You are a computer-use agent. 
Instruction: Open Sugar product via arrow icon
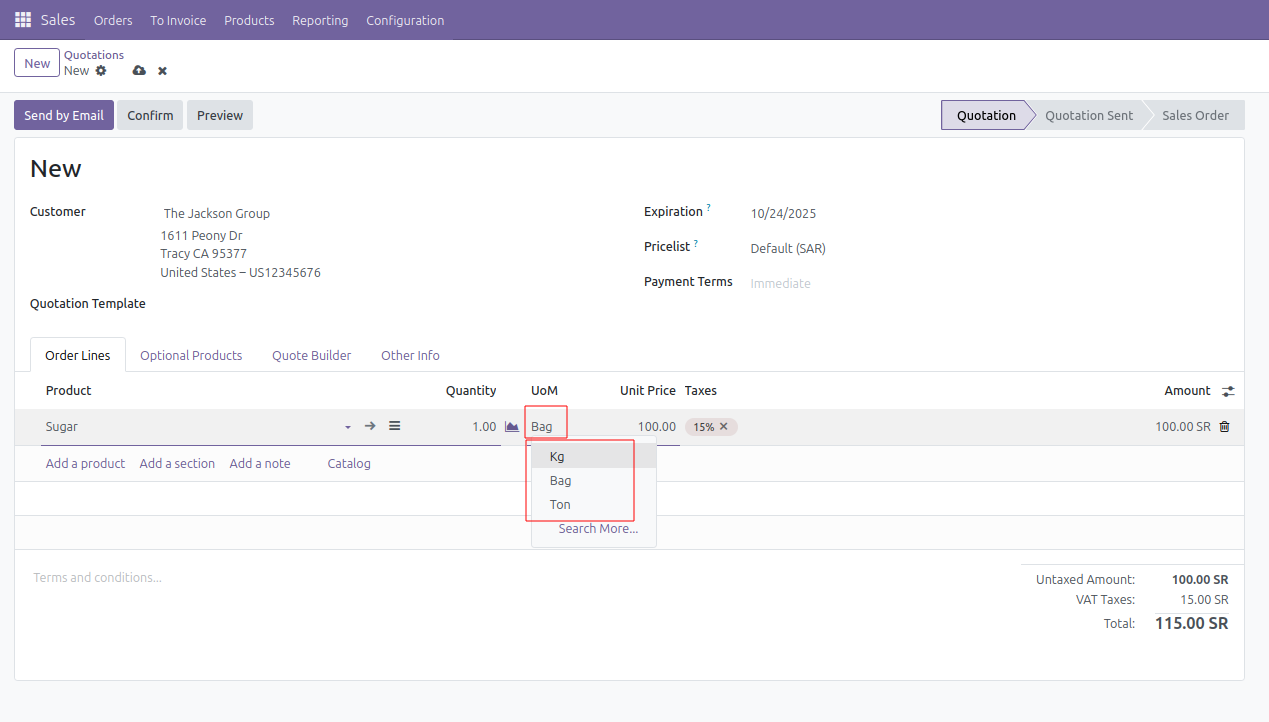pos(370,426)
